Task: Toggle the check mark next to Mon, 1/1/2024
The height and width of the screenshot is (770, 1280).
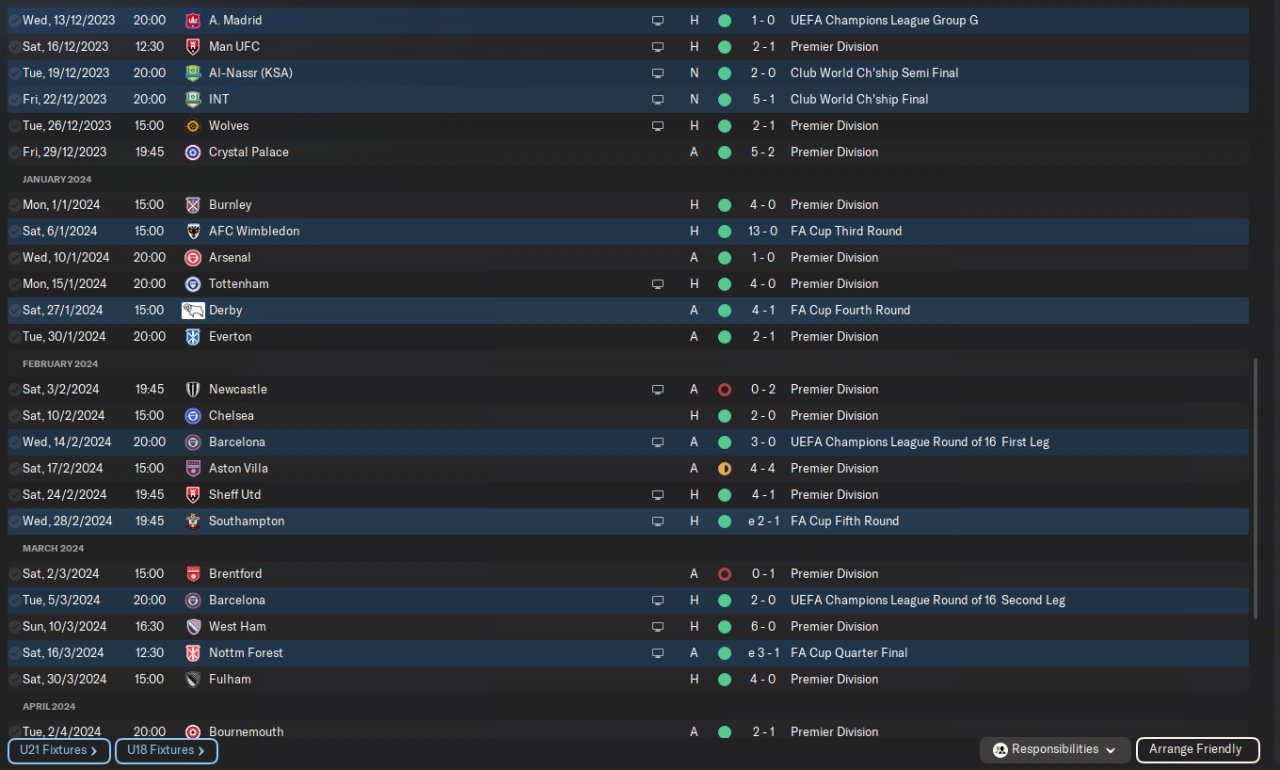Action: tap(14, 205)
